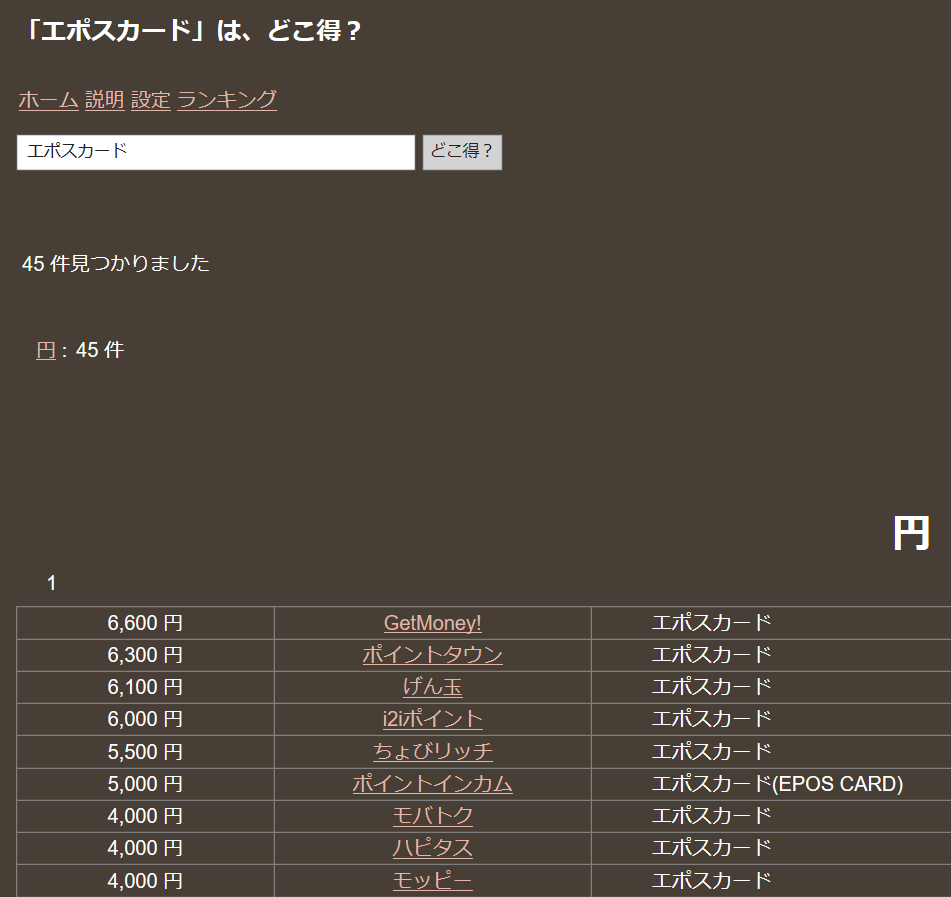Select the 6,600 円 amount cell

[x=146, y=623]
